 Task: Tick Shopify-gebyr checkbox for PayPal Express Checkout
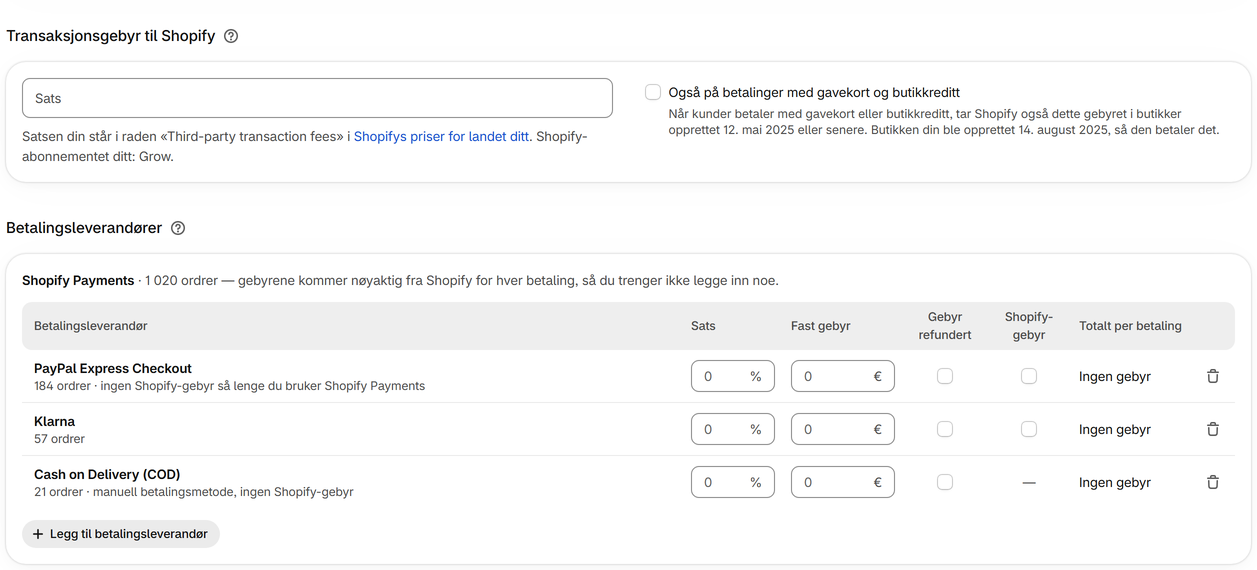click(1029, 376)
